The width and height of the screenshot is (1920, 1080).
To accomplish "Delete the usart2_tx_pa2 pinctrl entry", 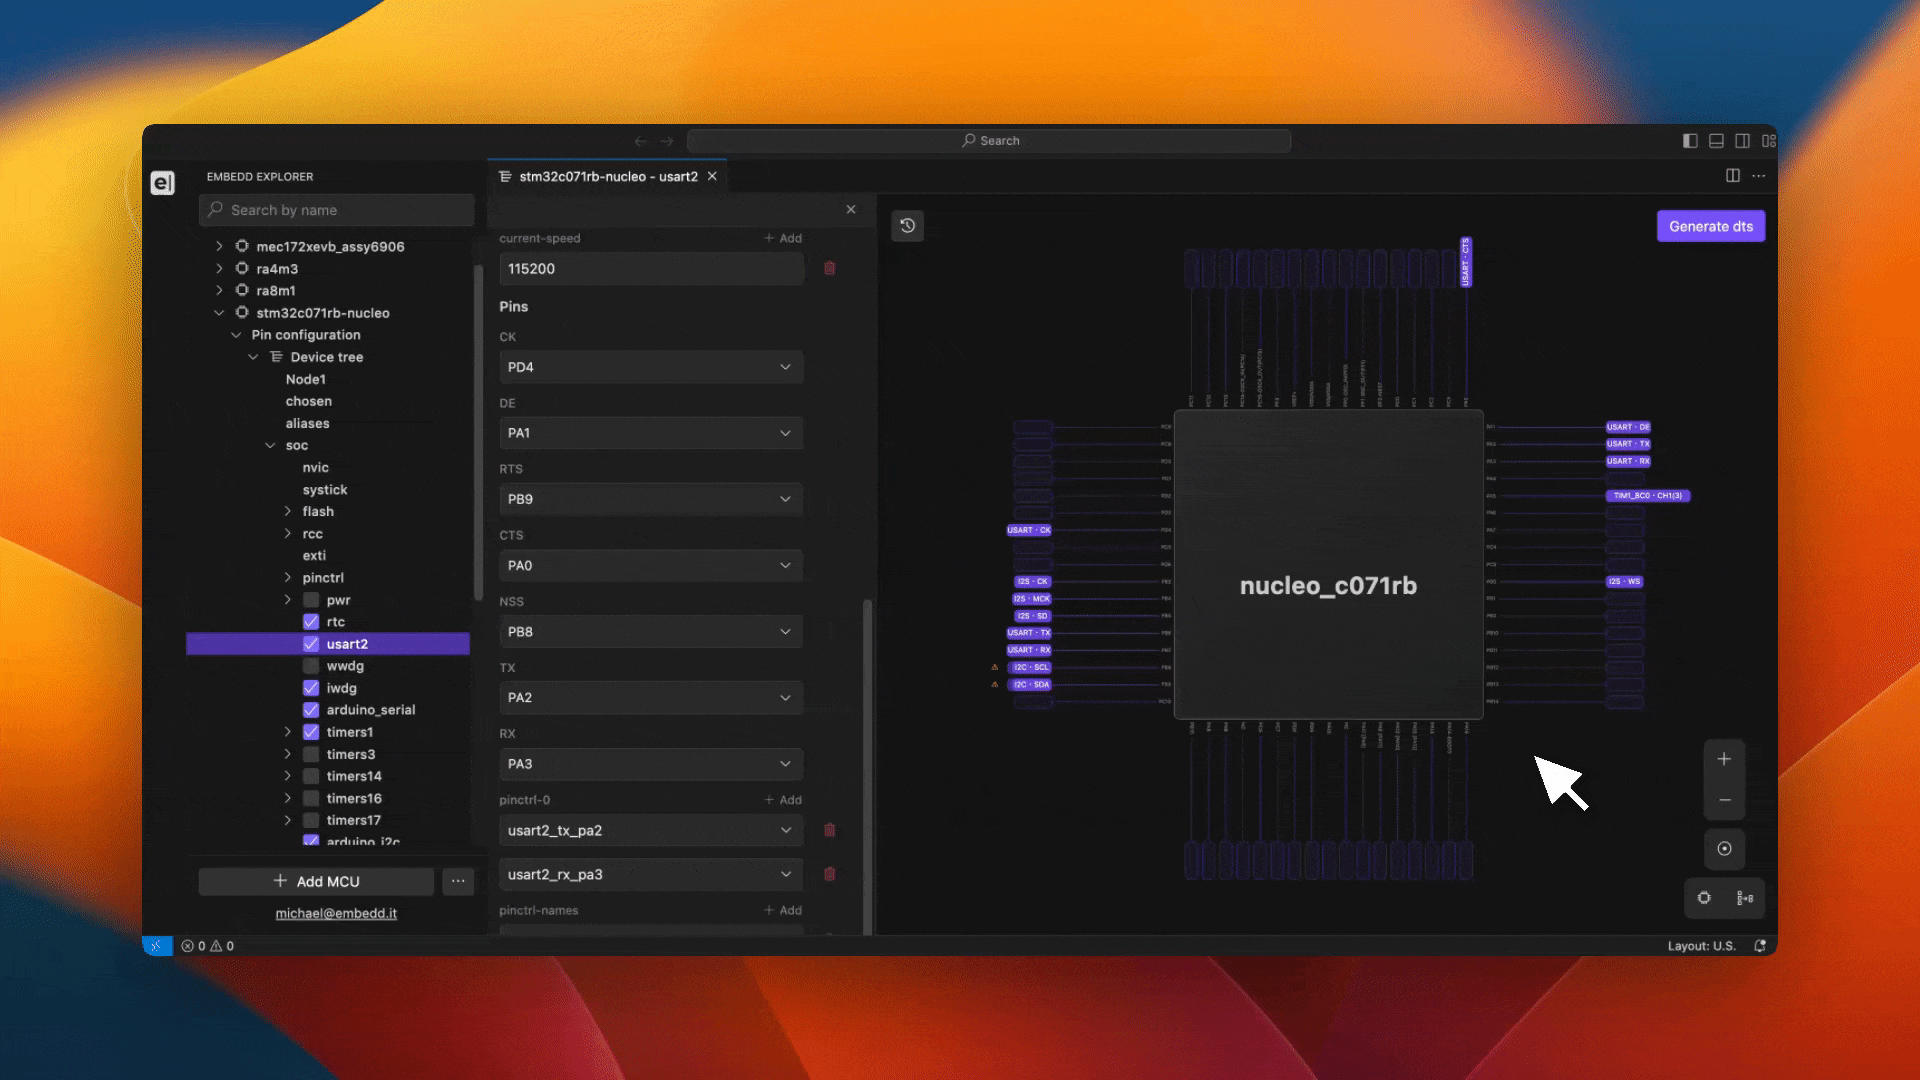I will pyautogui.click(x=829, y=830).
